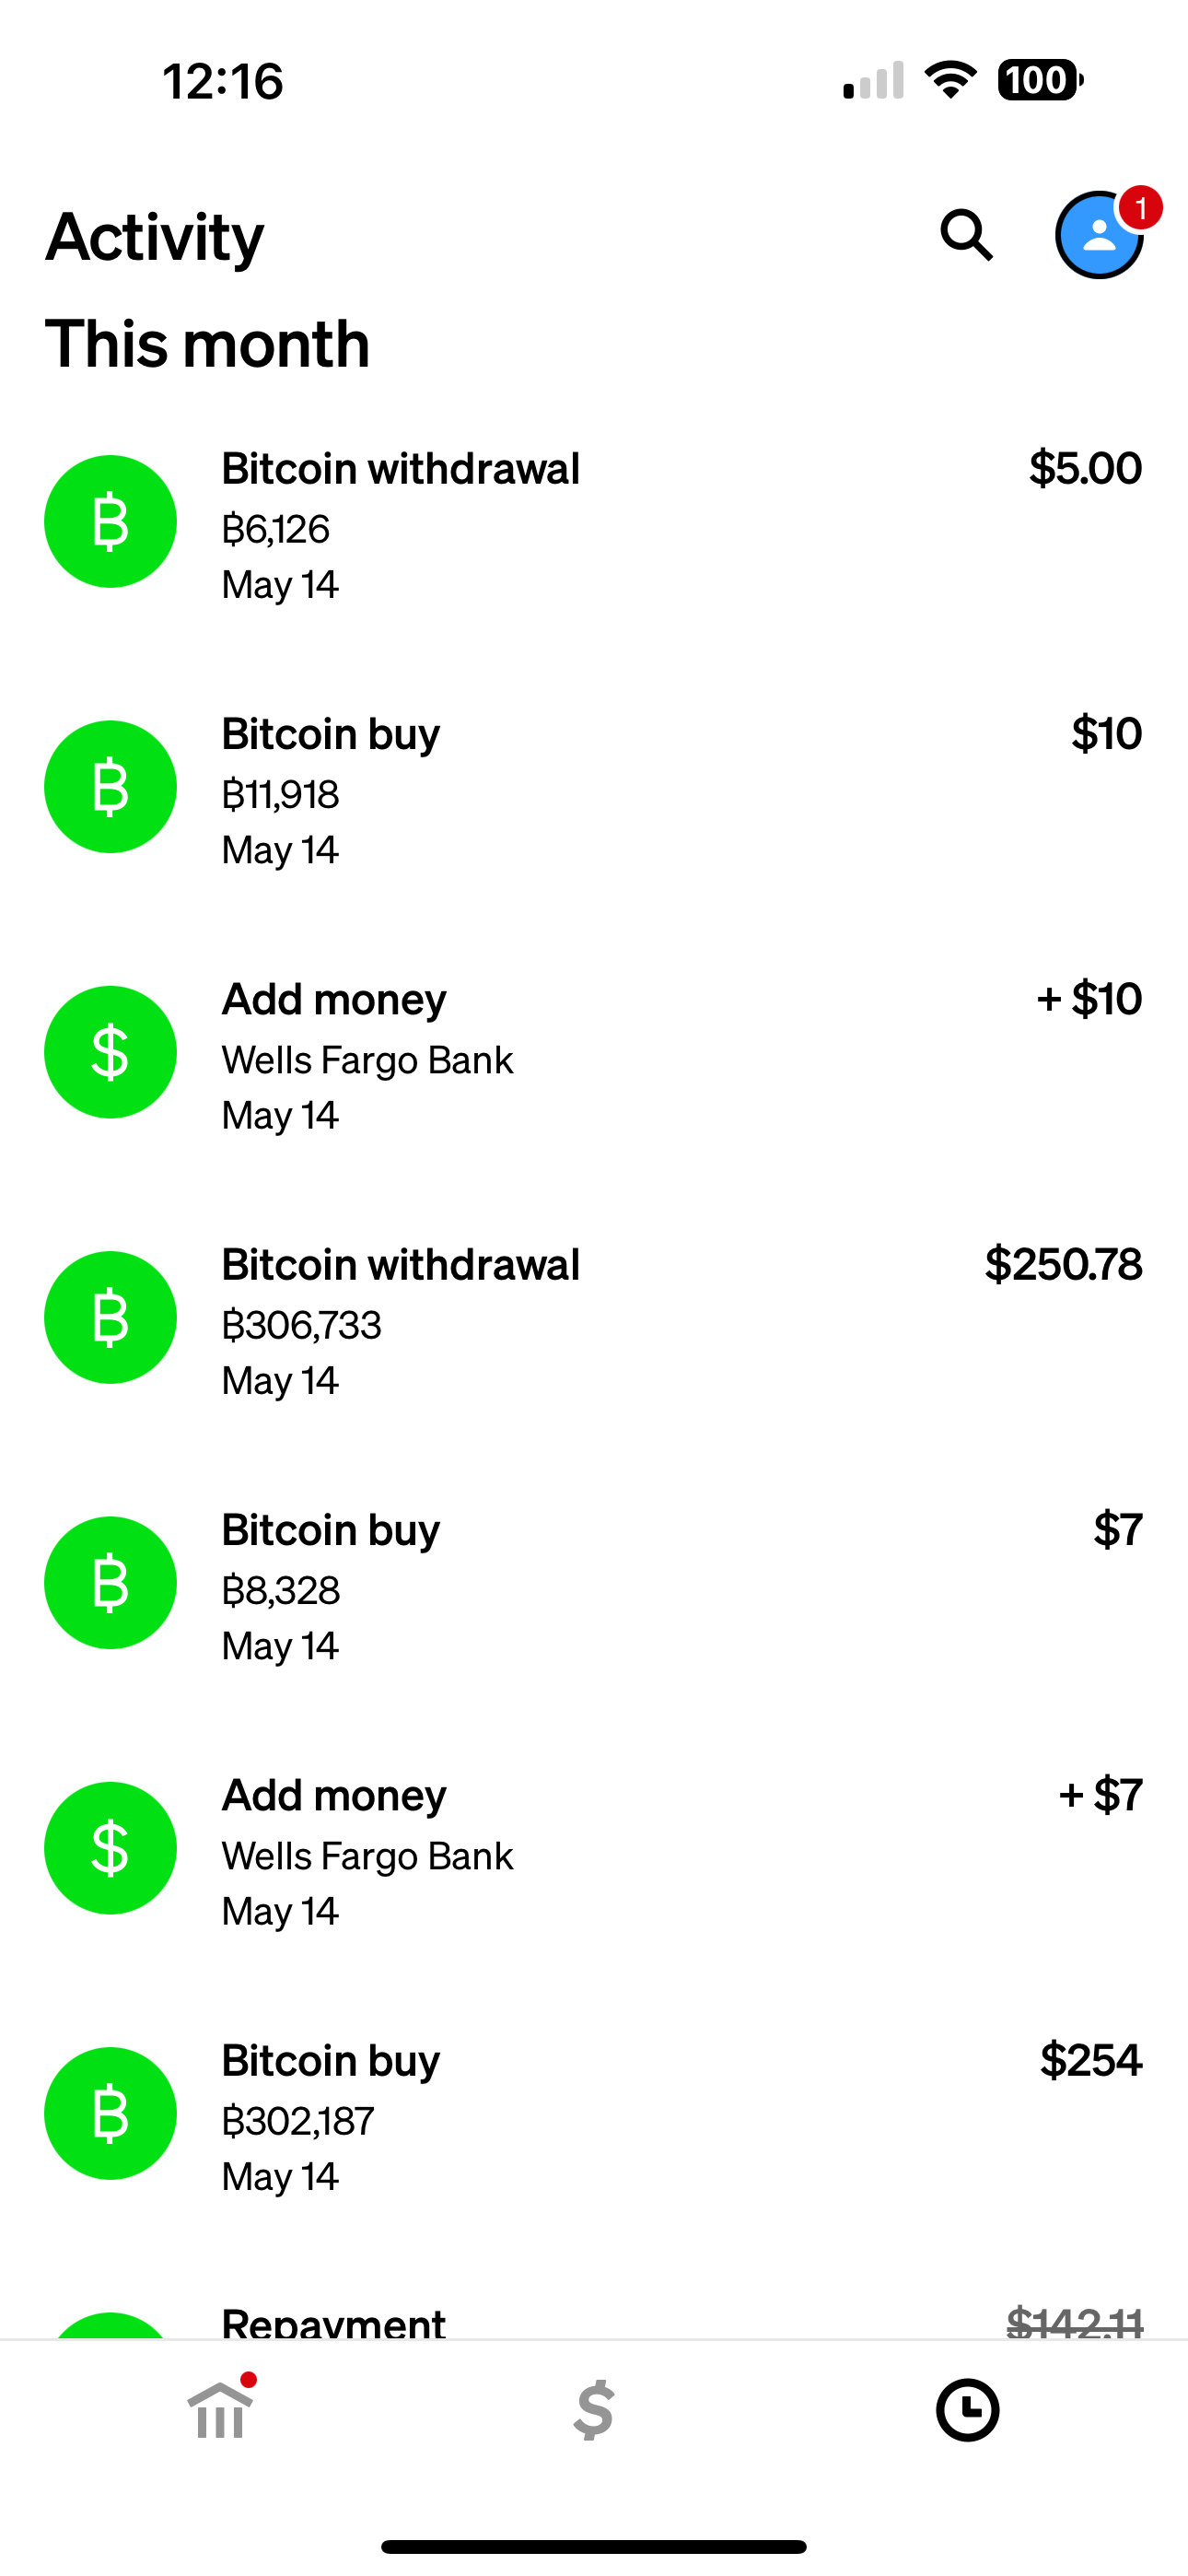
Task: Tap the dollar icon for + $7 Add money
Action: (111, 1848)
